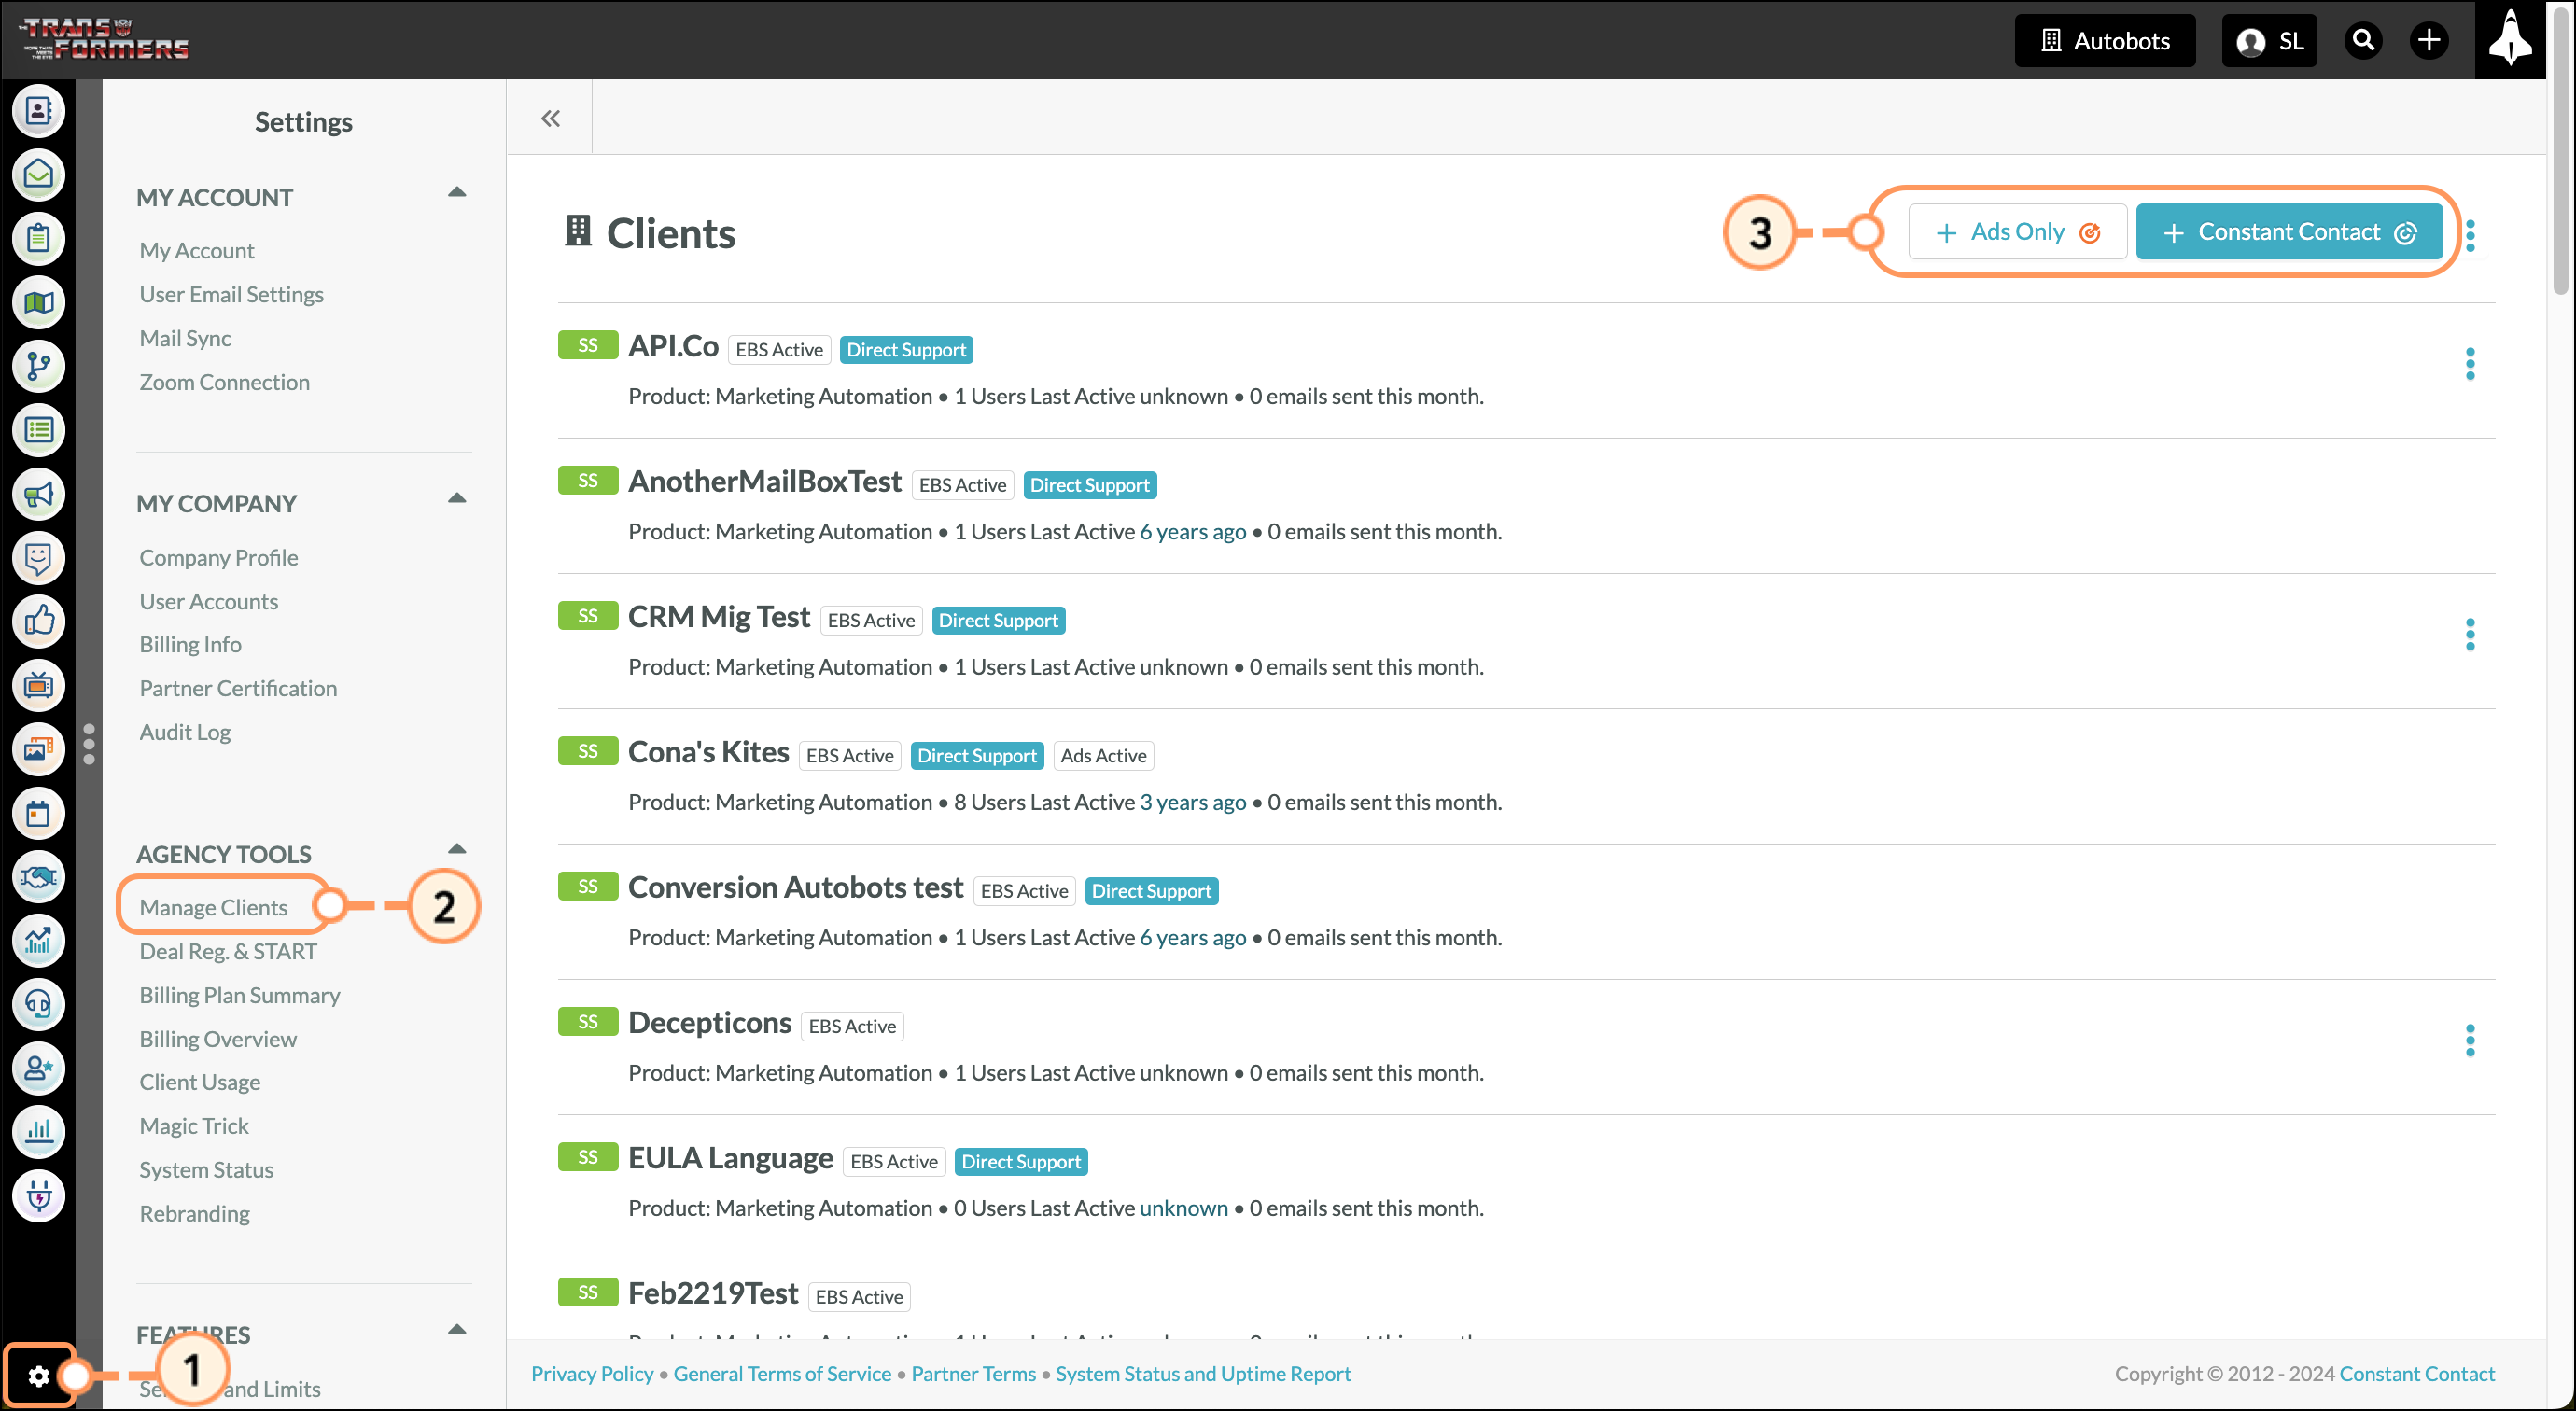Viewport: 2576px width, 1411px height.
Task: Click Direct Support tag on EULA Language
Action: click(x=1021, y=1162)
